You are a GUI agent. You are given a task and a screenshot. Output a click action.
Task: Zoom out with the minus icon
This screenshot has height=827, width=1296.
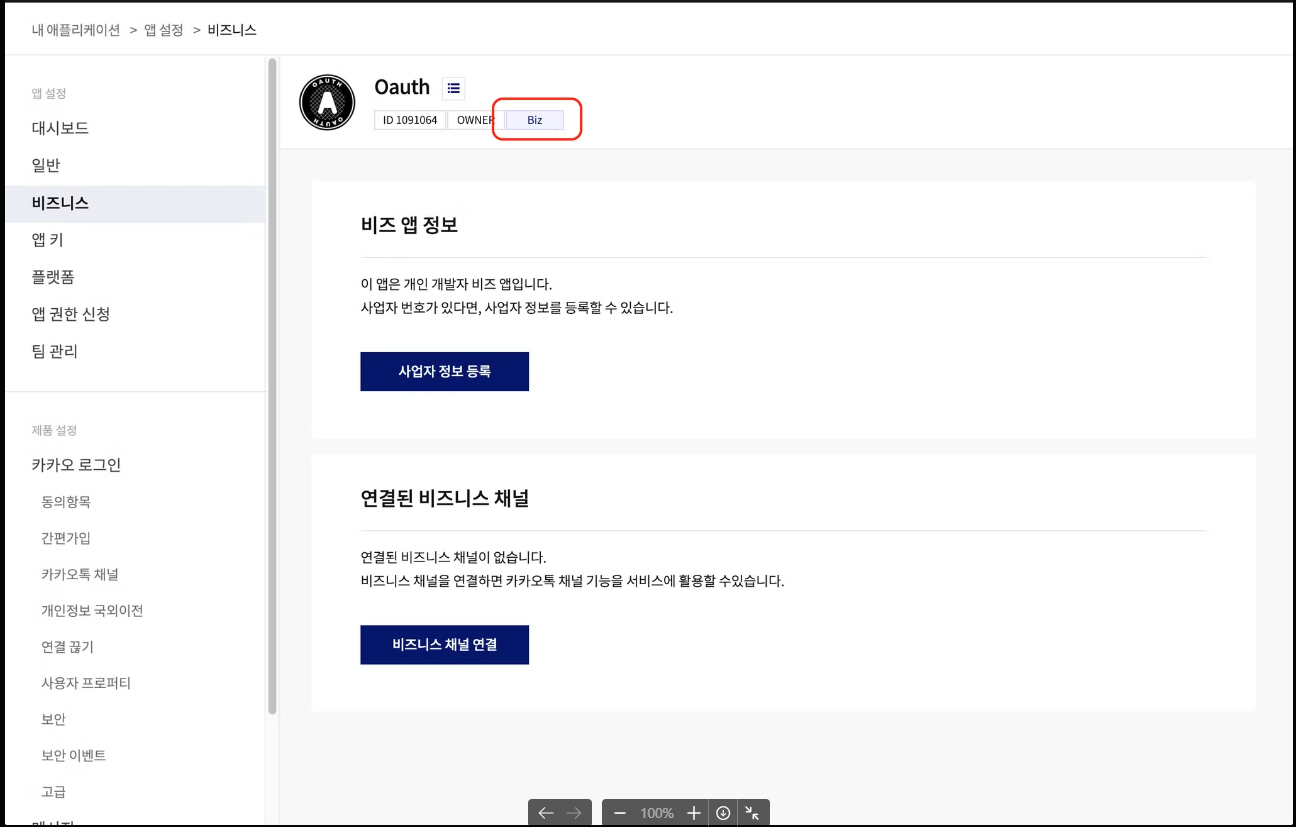pyautogui.click(x=620, y=813)
